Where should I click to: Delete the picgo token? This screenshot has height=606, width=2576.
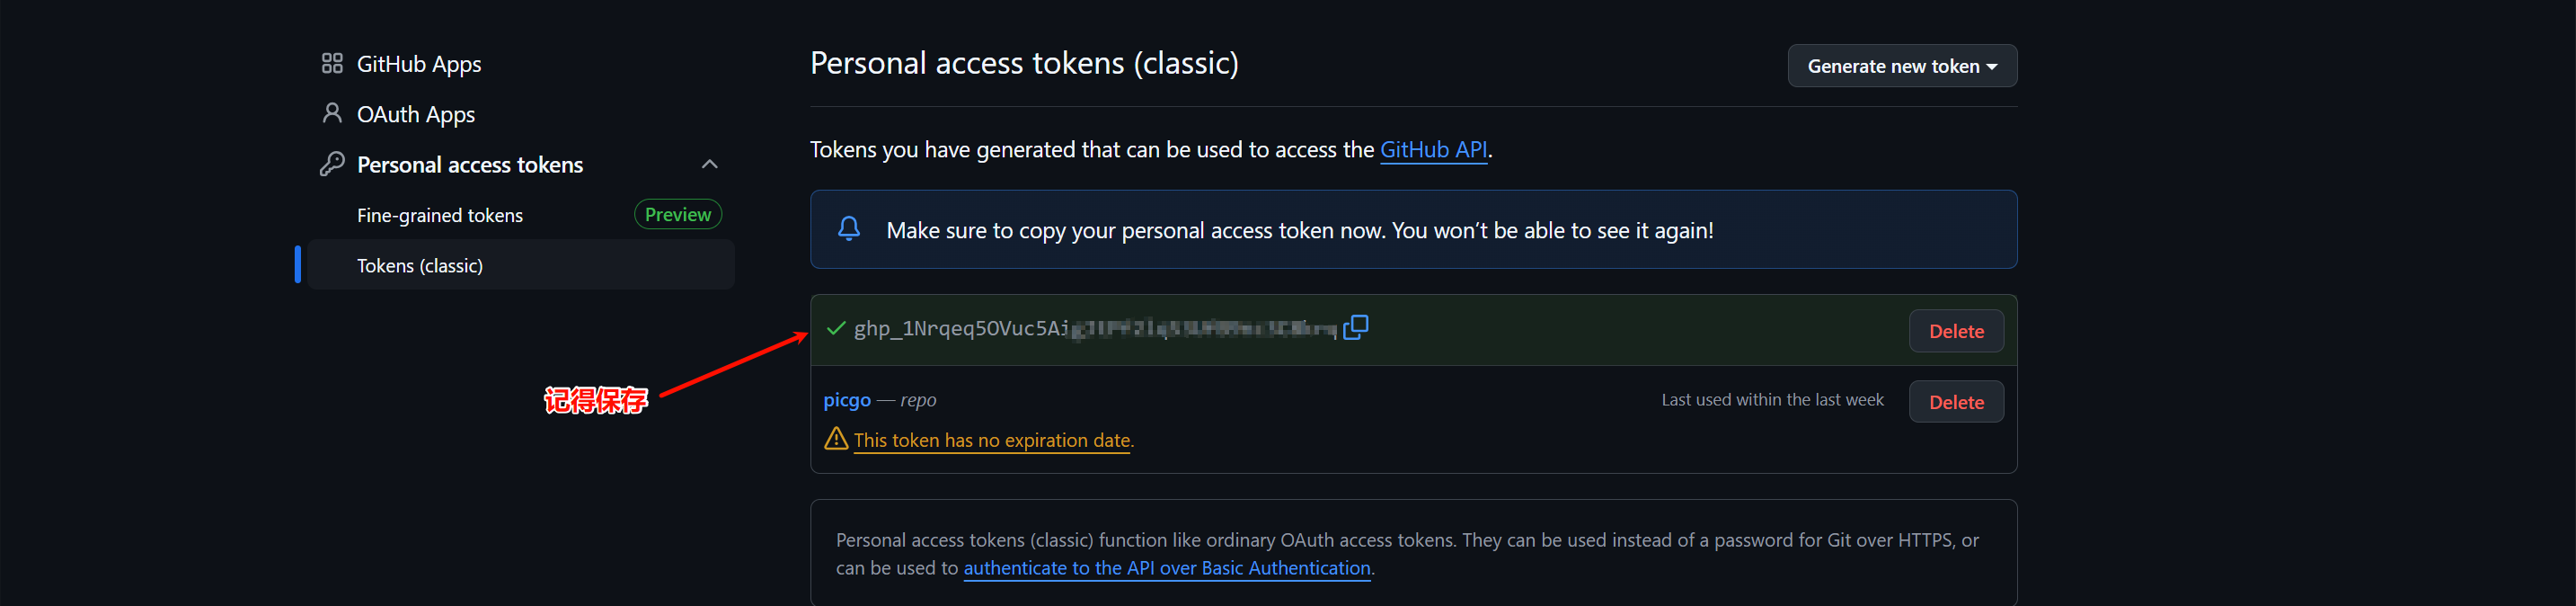click(1955, 402)
